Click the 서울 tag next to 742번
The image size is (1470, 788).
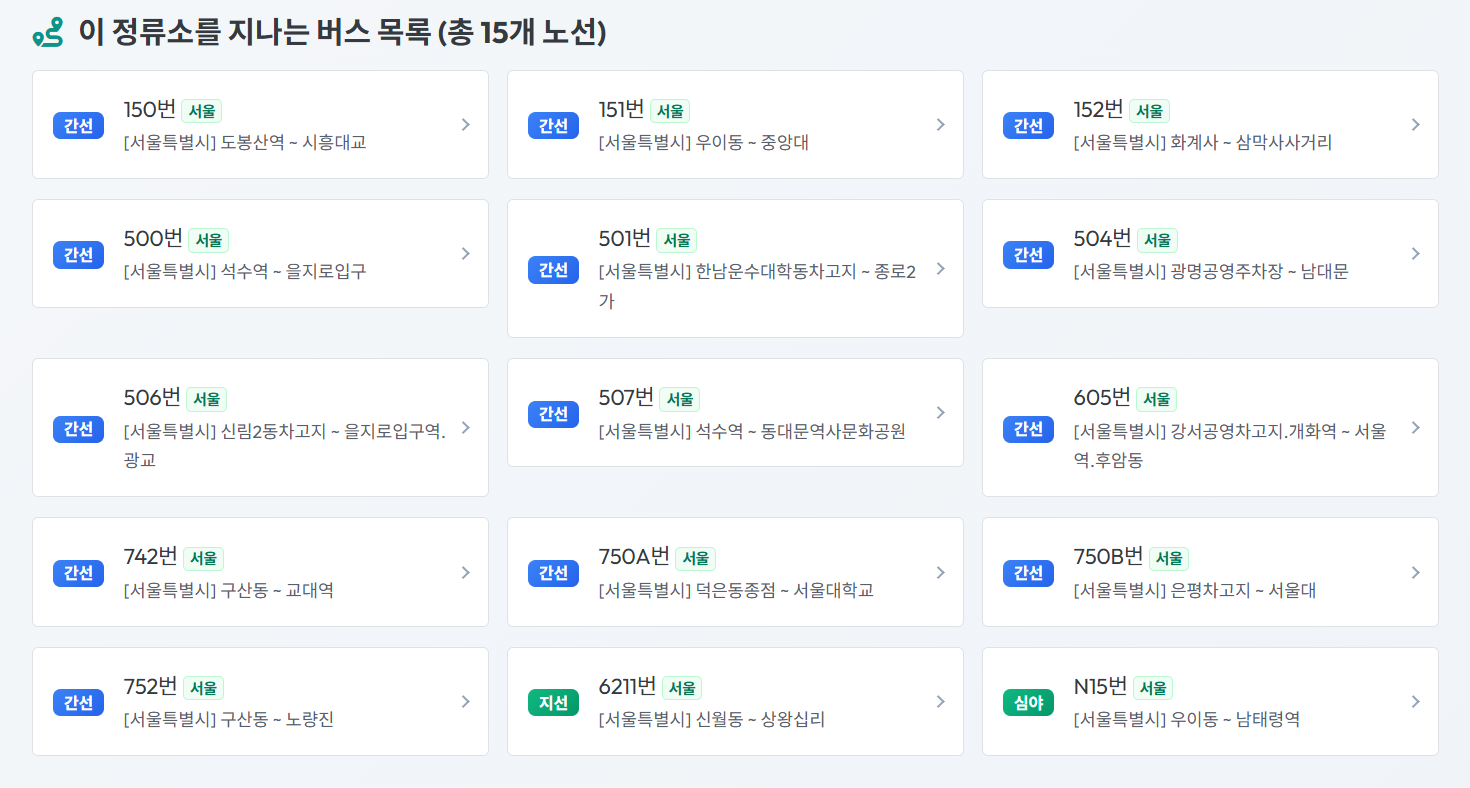point(204,558)
